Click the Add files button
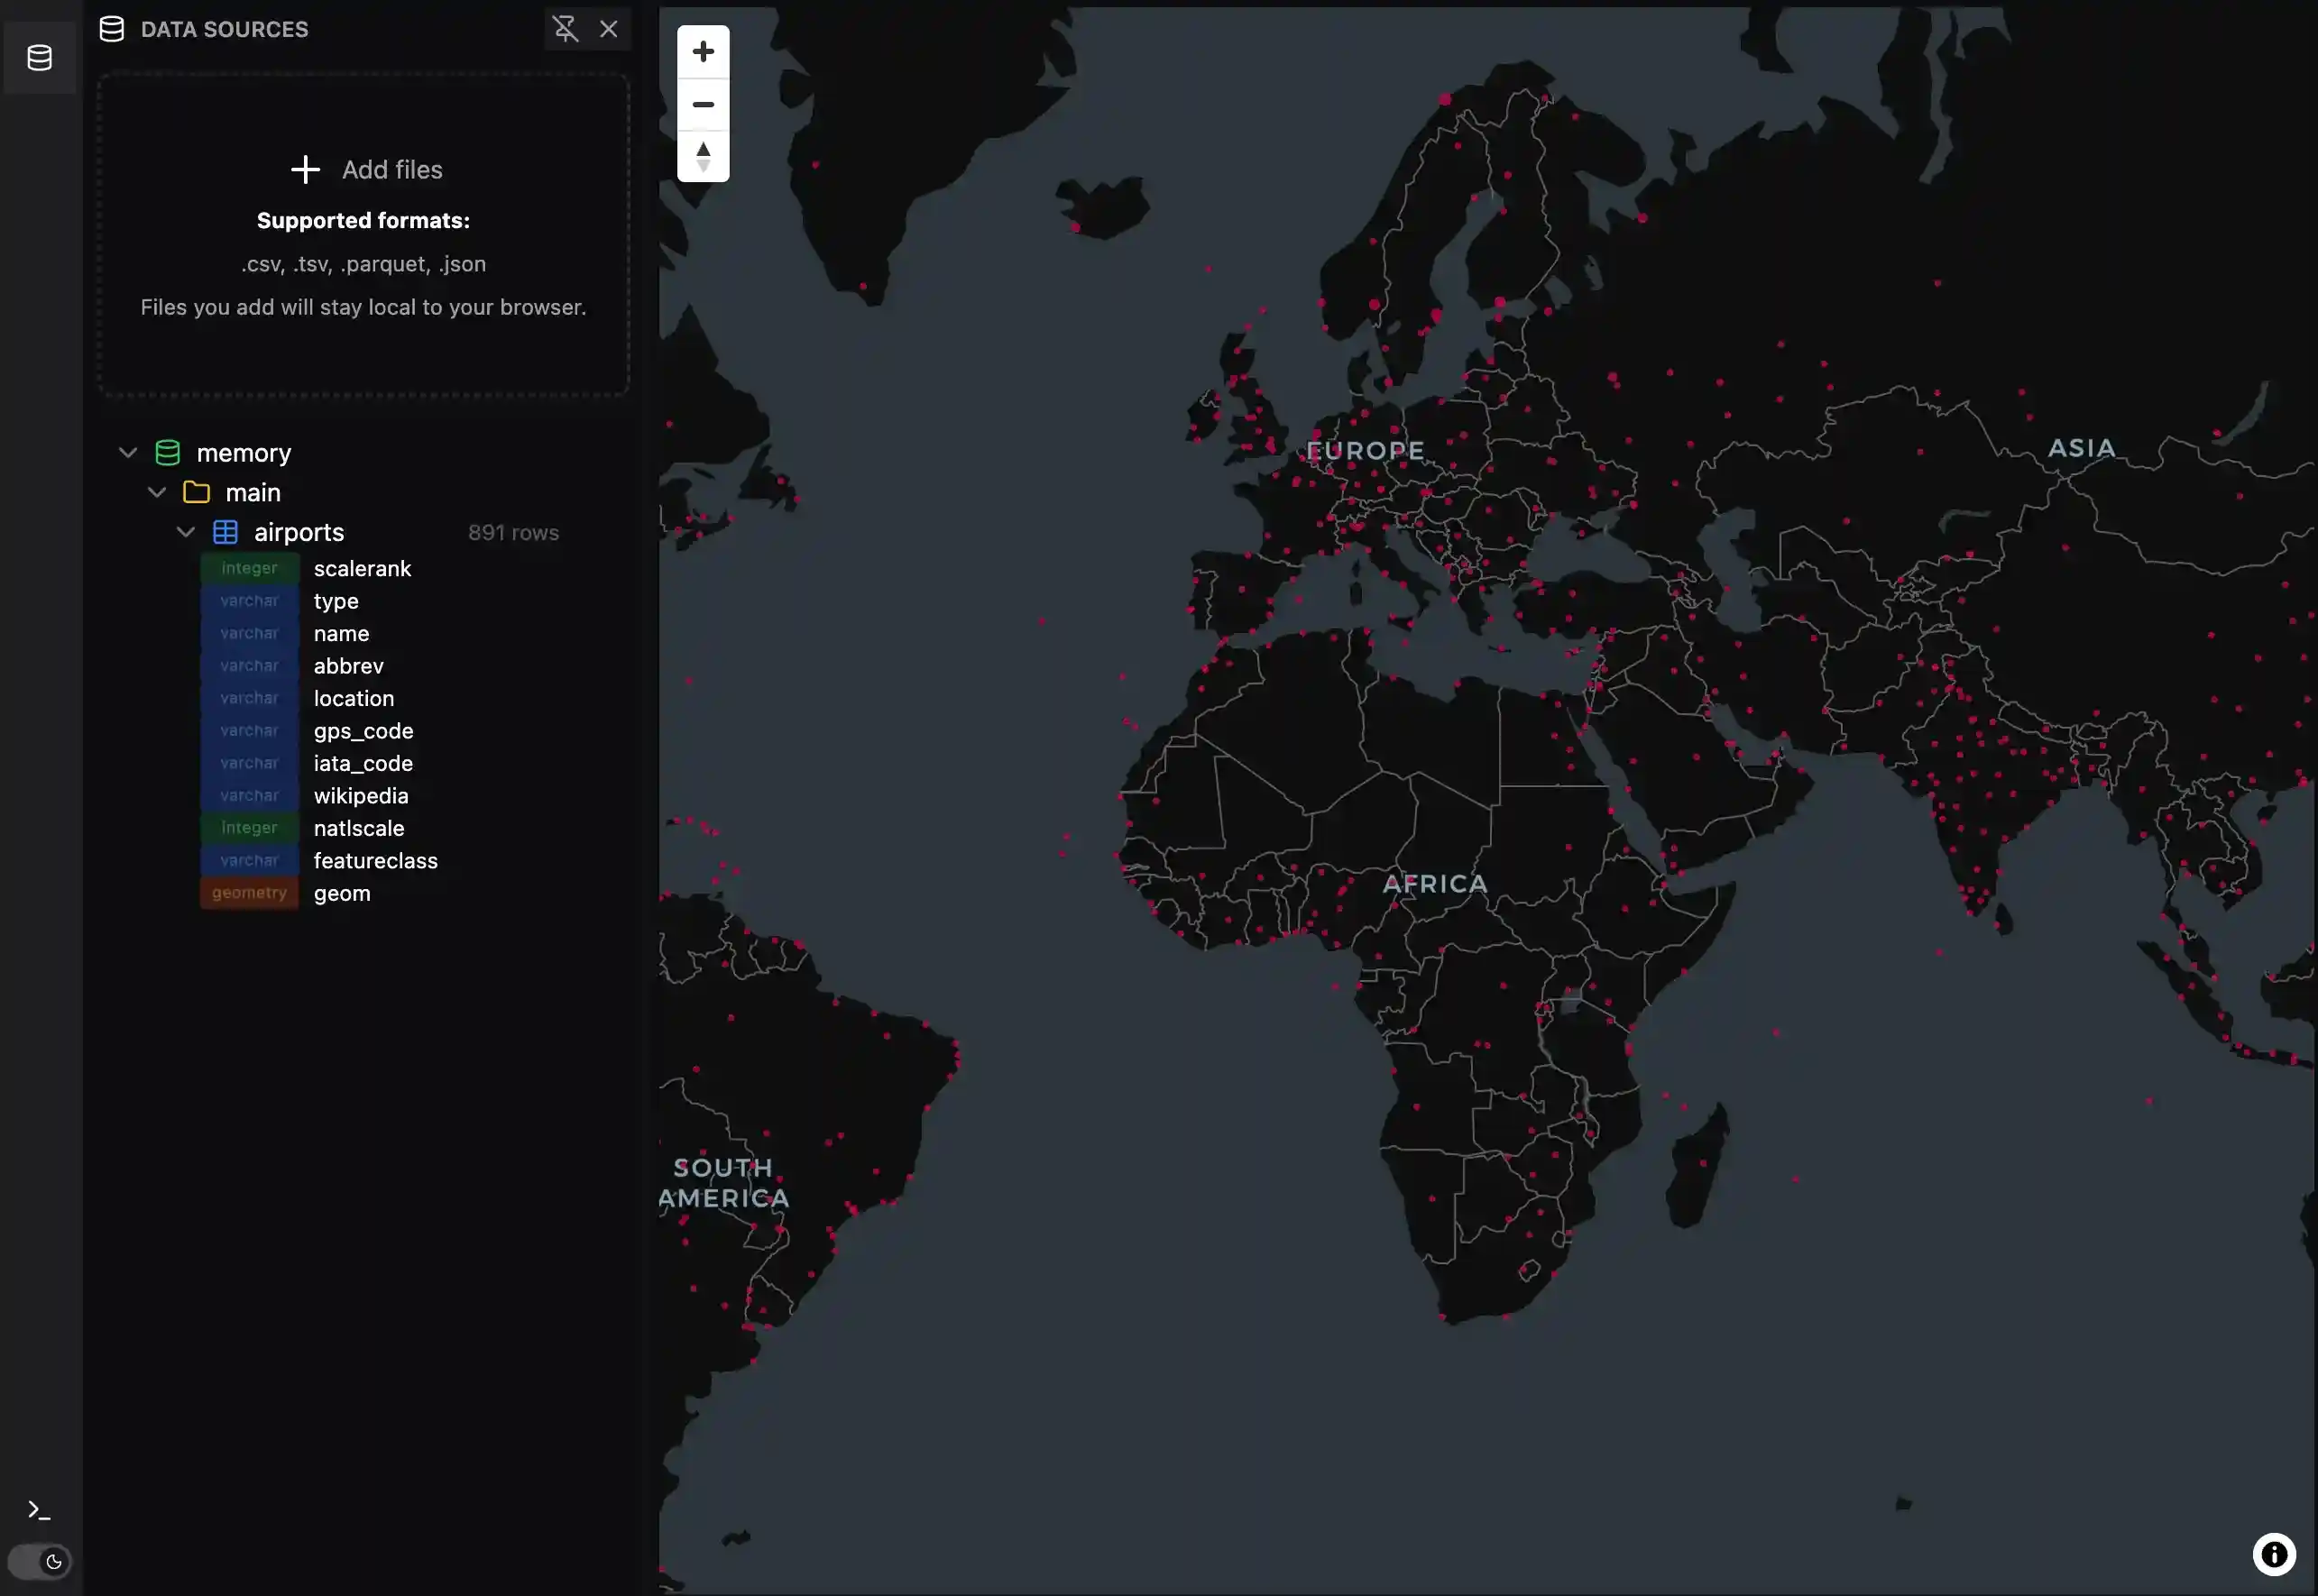Image resolution: width=2318 pixels, height=1596 pixels. pos(364,169)
